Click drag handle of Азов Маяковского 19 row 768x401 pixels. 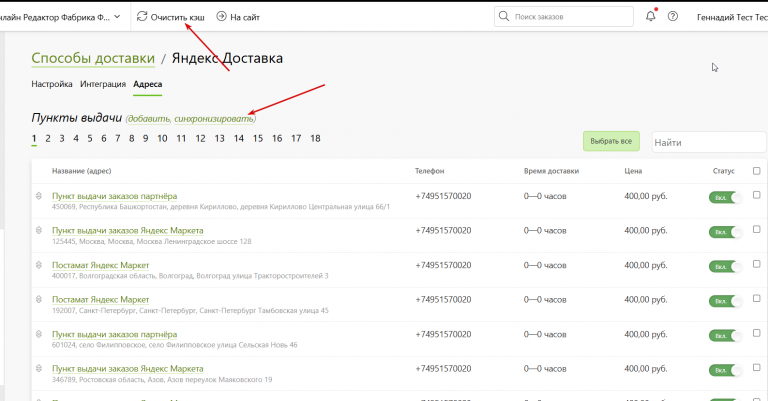(x=39, y=368)
